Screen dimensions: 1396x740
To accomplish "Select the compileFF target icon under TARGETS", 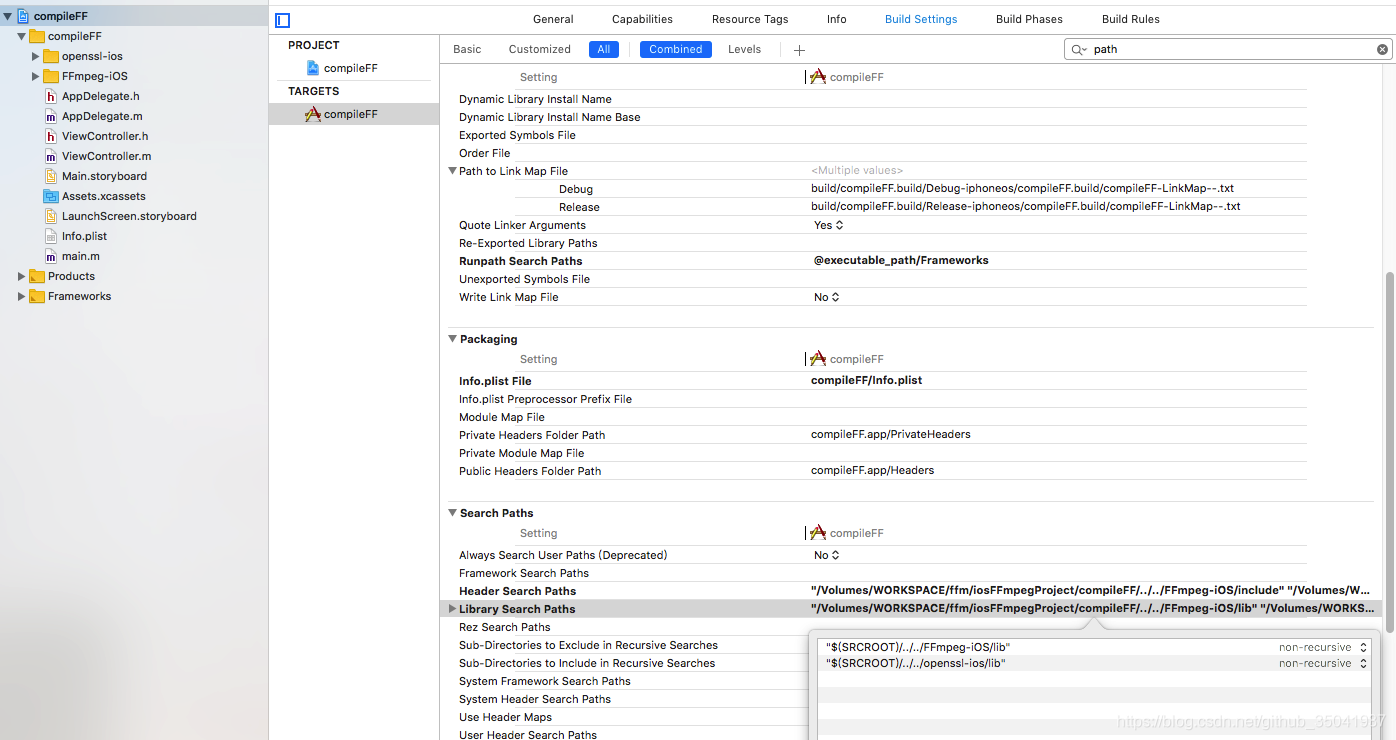I will coord(313,114).
